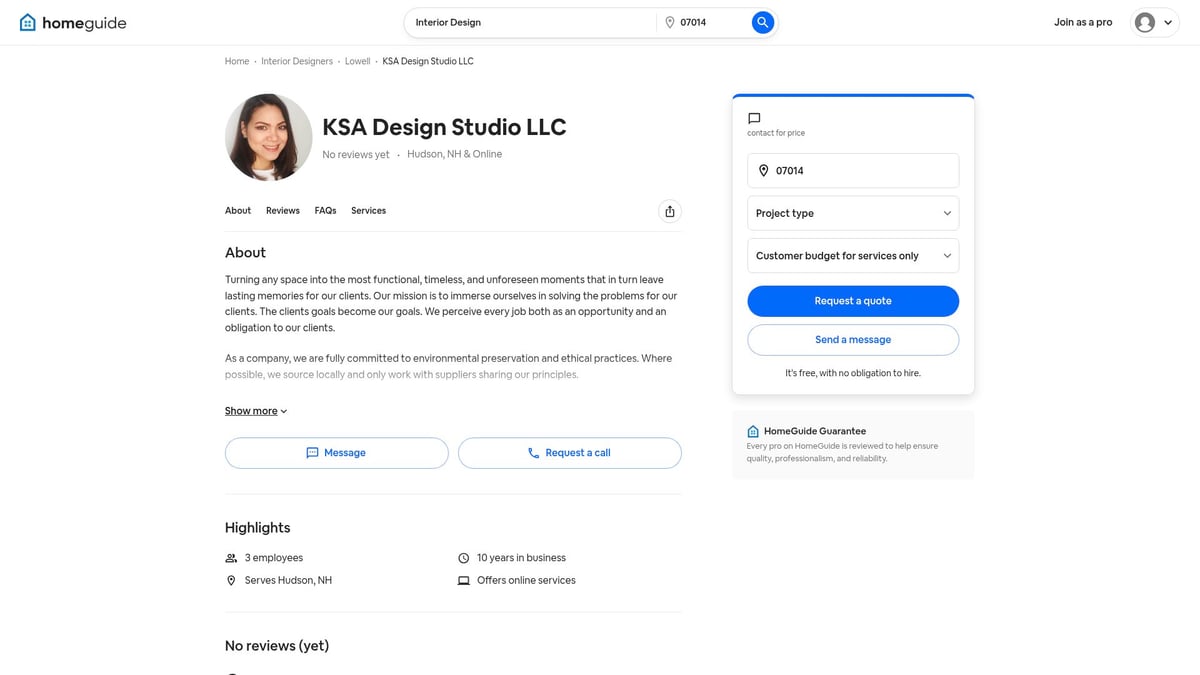Click the contact for price text
Image resolution: width=1200 pixels, height=675 pixels.
776,133
